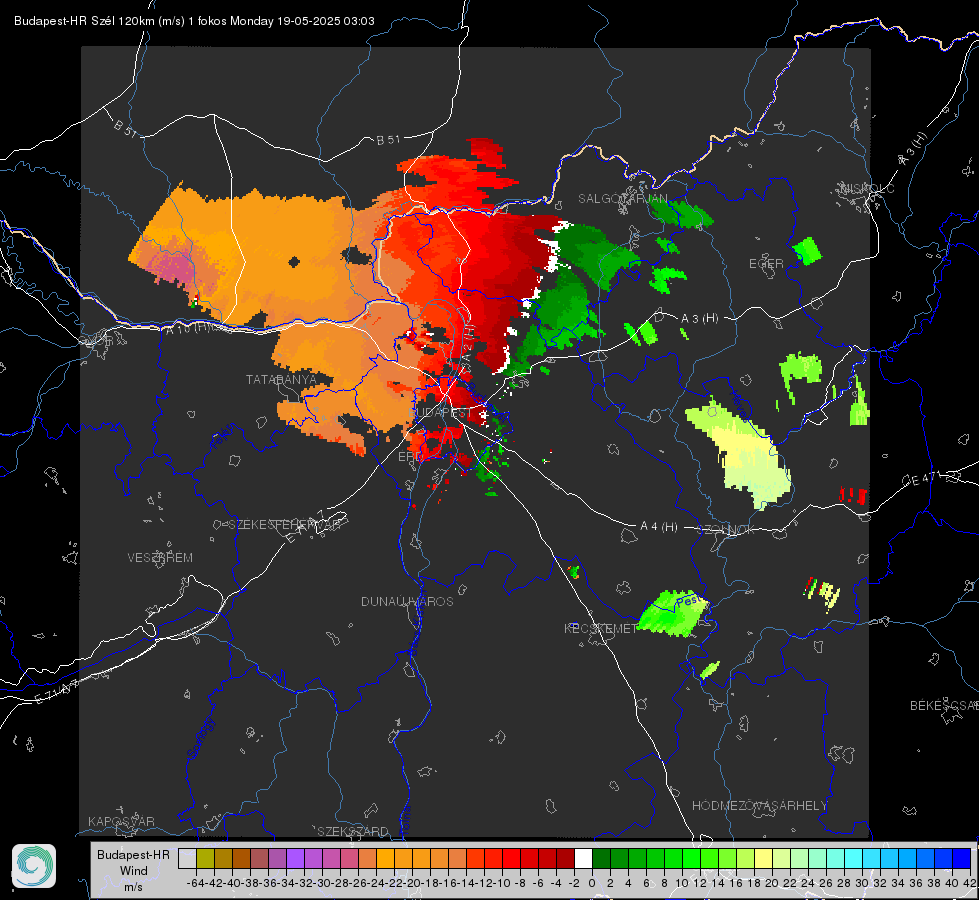Screen dimensions: 979x900
Task: Pick the bright purple swatch between -34 and -32
Action: 295,858
